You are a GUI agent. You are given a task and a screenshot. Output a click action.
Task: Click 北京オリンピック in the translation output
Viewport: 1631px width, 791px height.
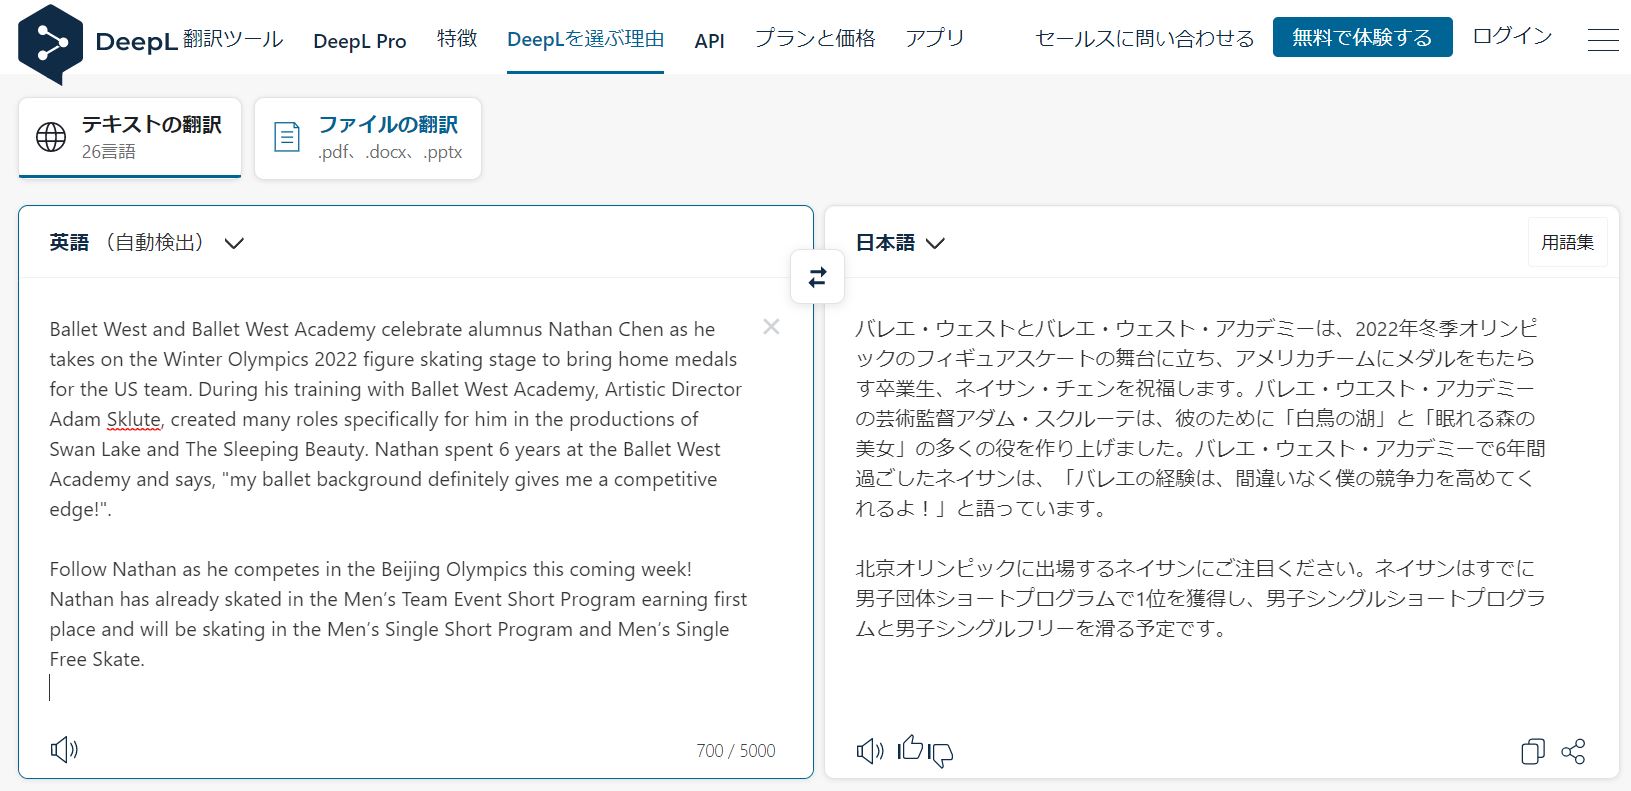click(x=935, y=568)
